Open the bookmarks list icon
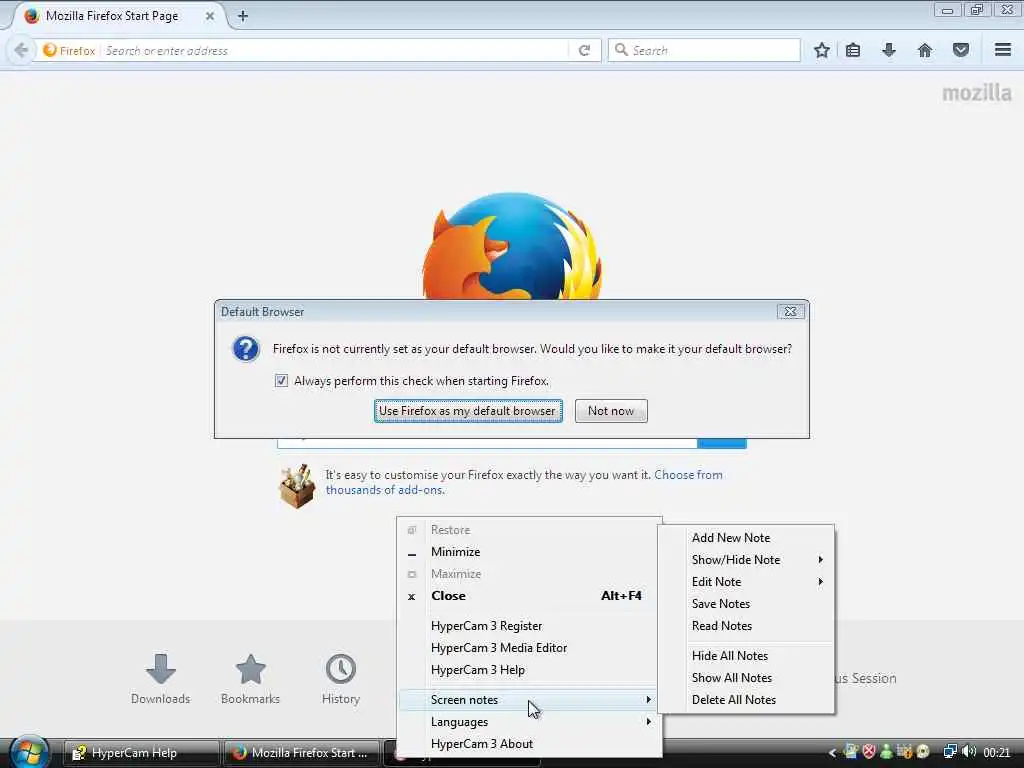The height and width of the screenshot is (768, 1024). point(853,50)
